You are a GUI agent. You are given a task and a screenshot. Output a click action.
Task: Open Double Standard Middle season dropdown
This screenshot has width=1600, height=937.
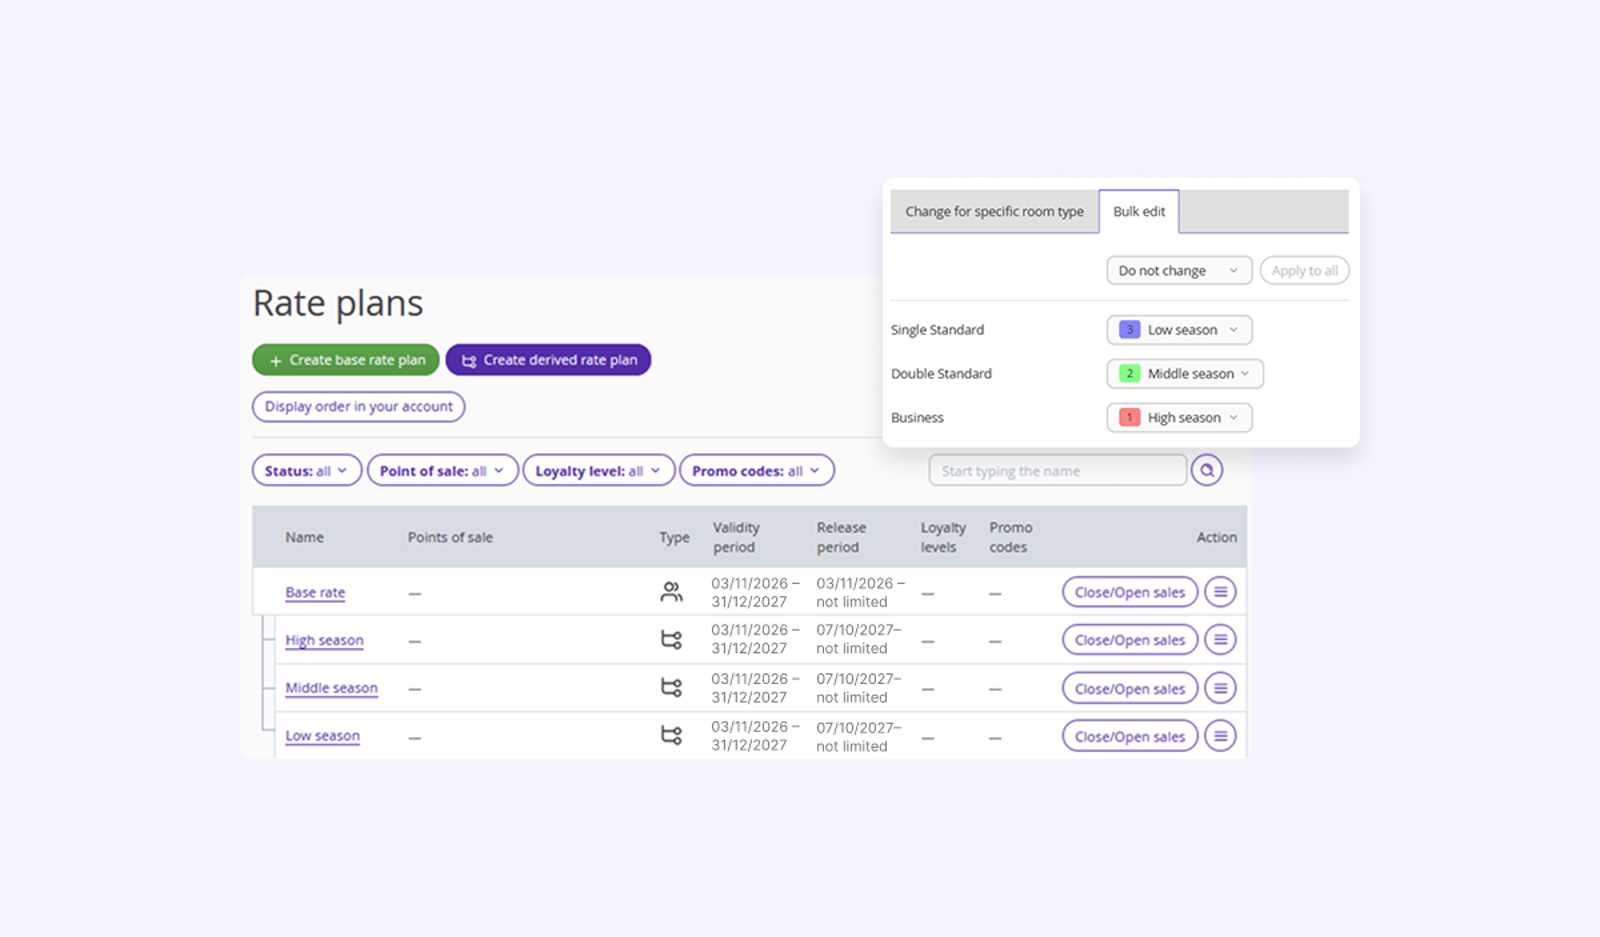(1185, 374)
